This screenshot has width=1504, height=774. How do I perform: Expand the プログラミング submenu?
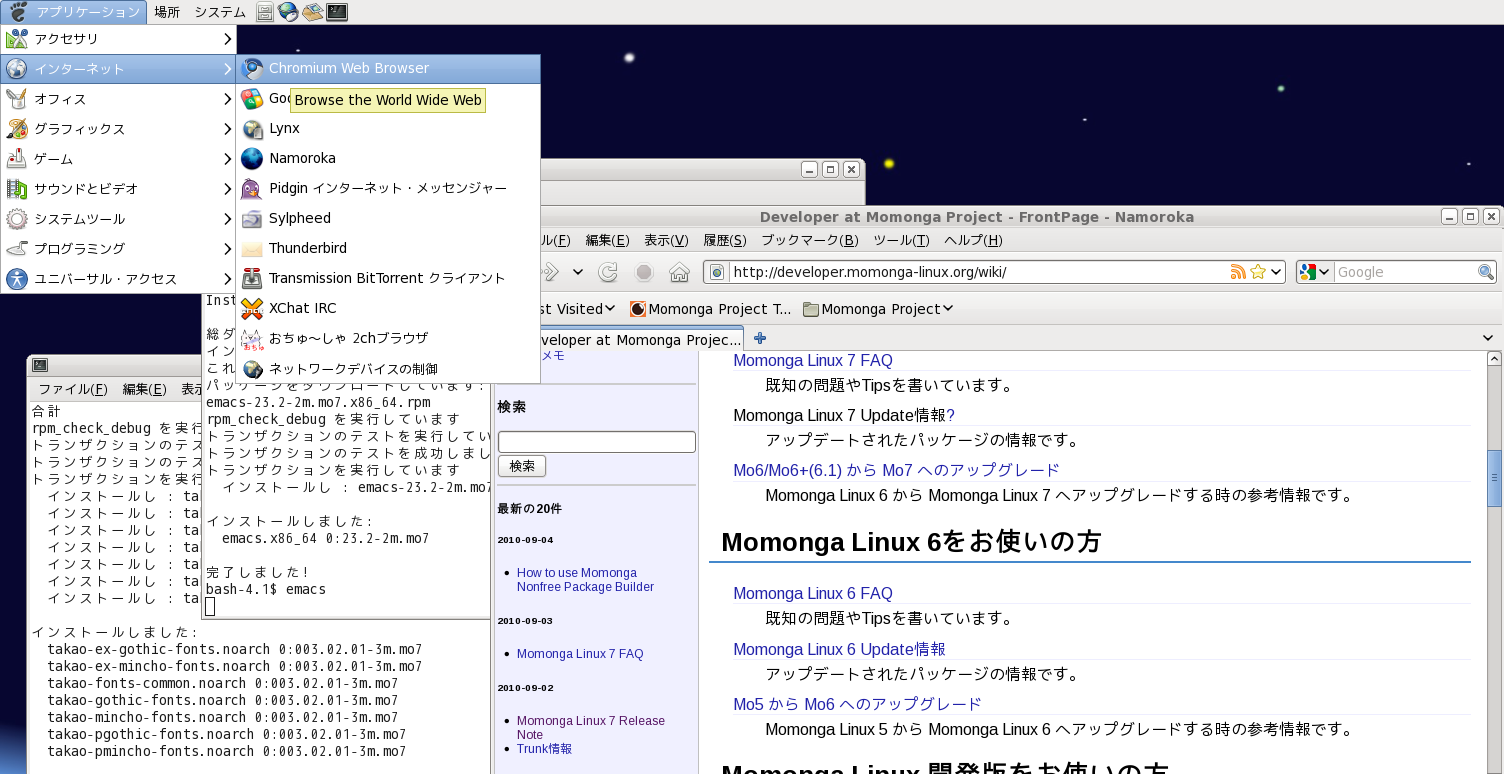pos(118,249)
